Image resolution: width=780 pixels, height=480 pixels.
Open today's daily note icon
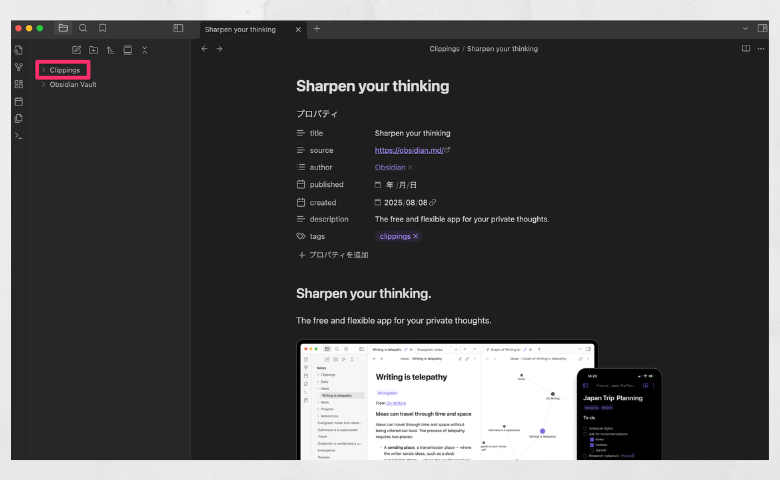[x=19, y=101]
